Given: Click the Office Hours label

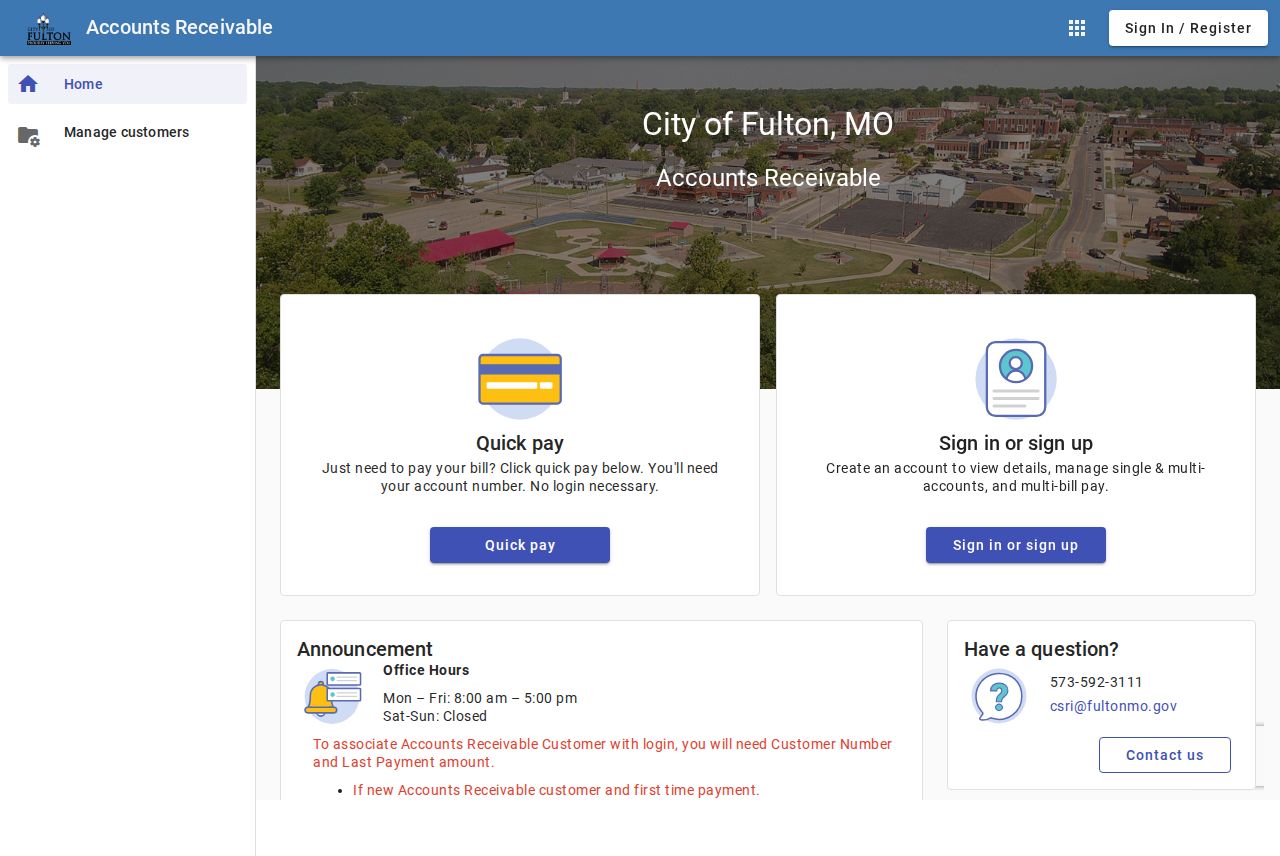Looking at the screenshot, I should click(x=426, y=670).
